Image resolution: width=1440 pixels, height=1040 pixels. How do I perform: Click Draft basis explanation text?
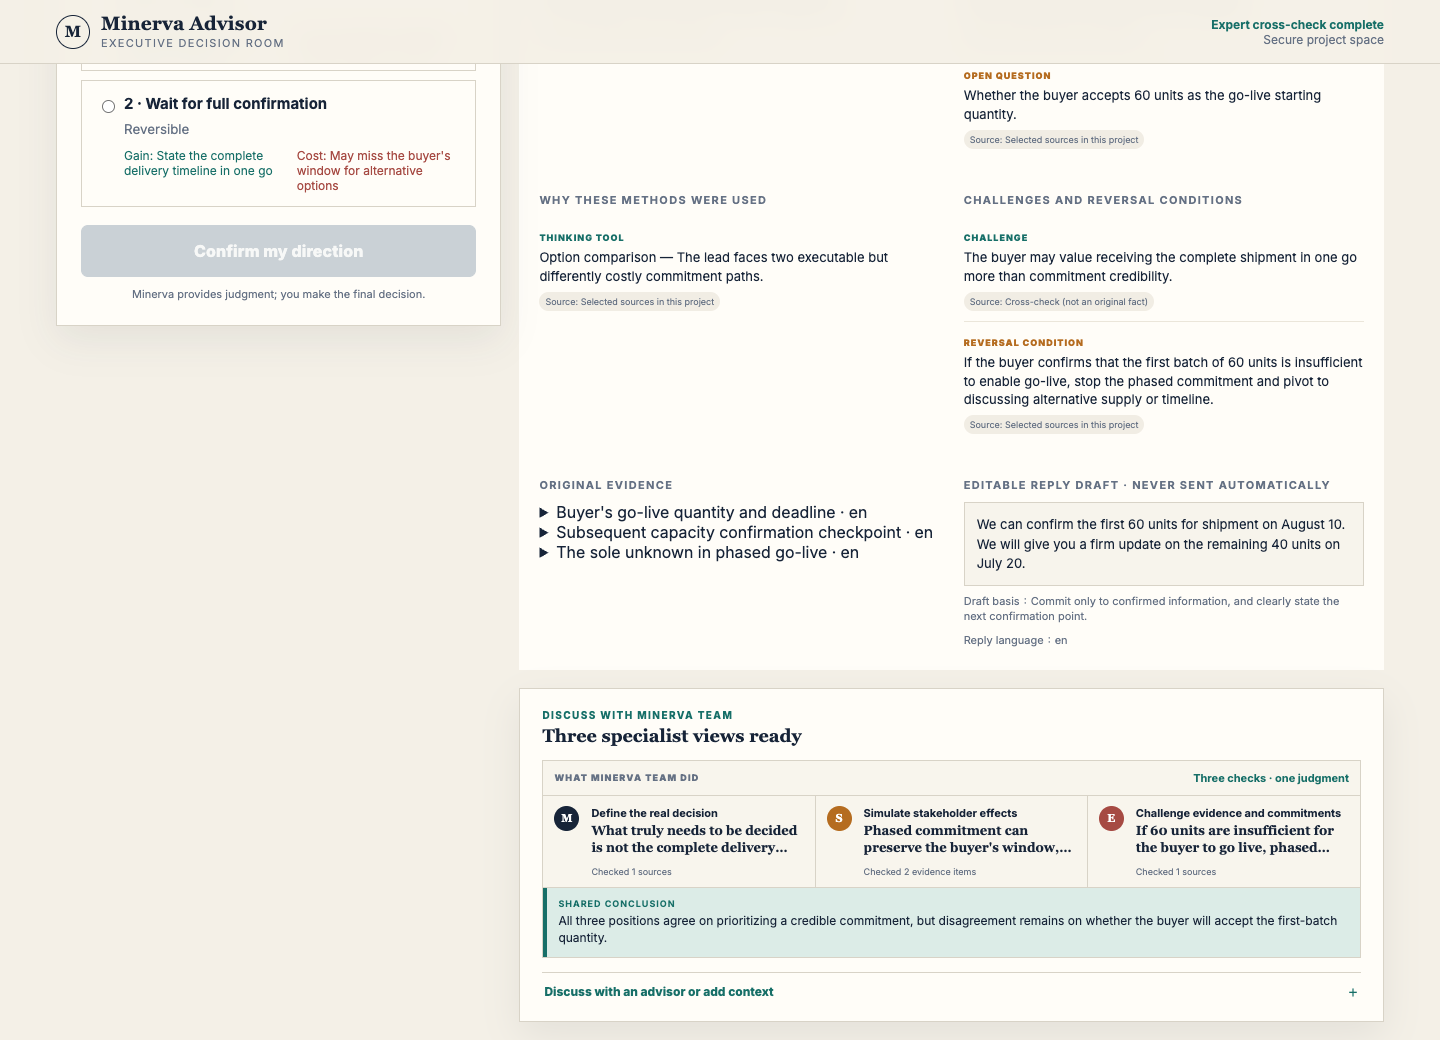[x=1151, y=609]
